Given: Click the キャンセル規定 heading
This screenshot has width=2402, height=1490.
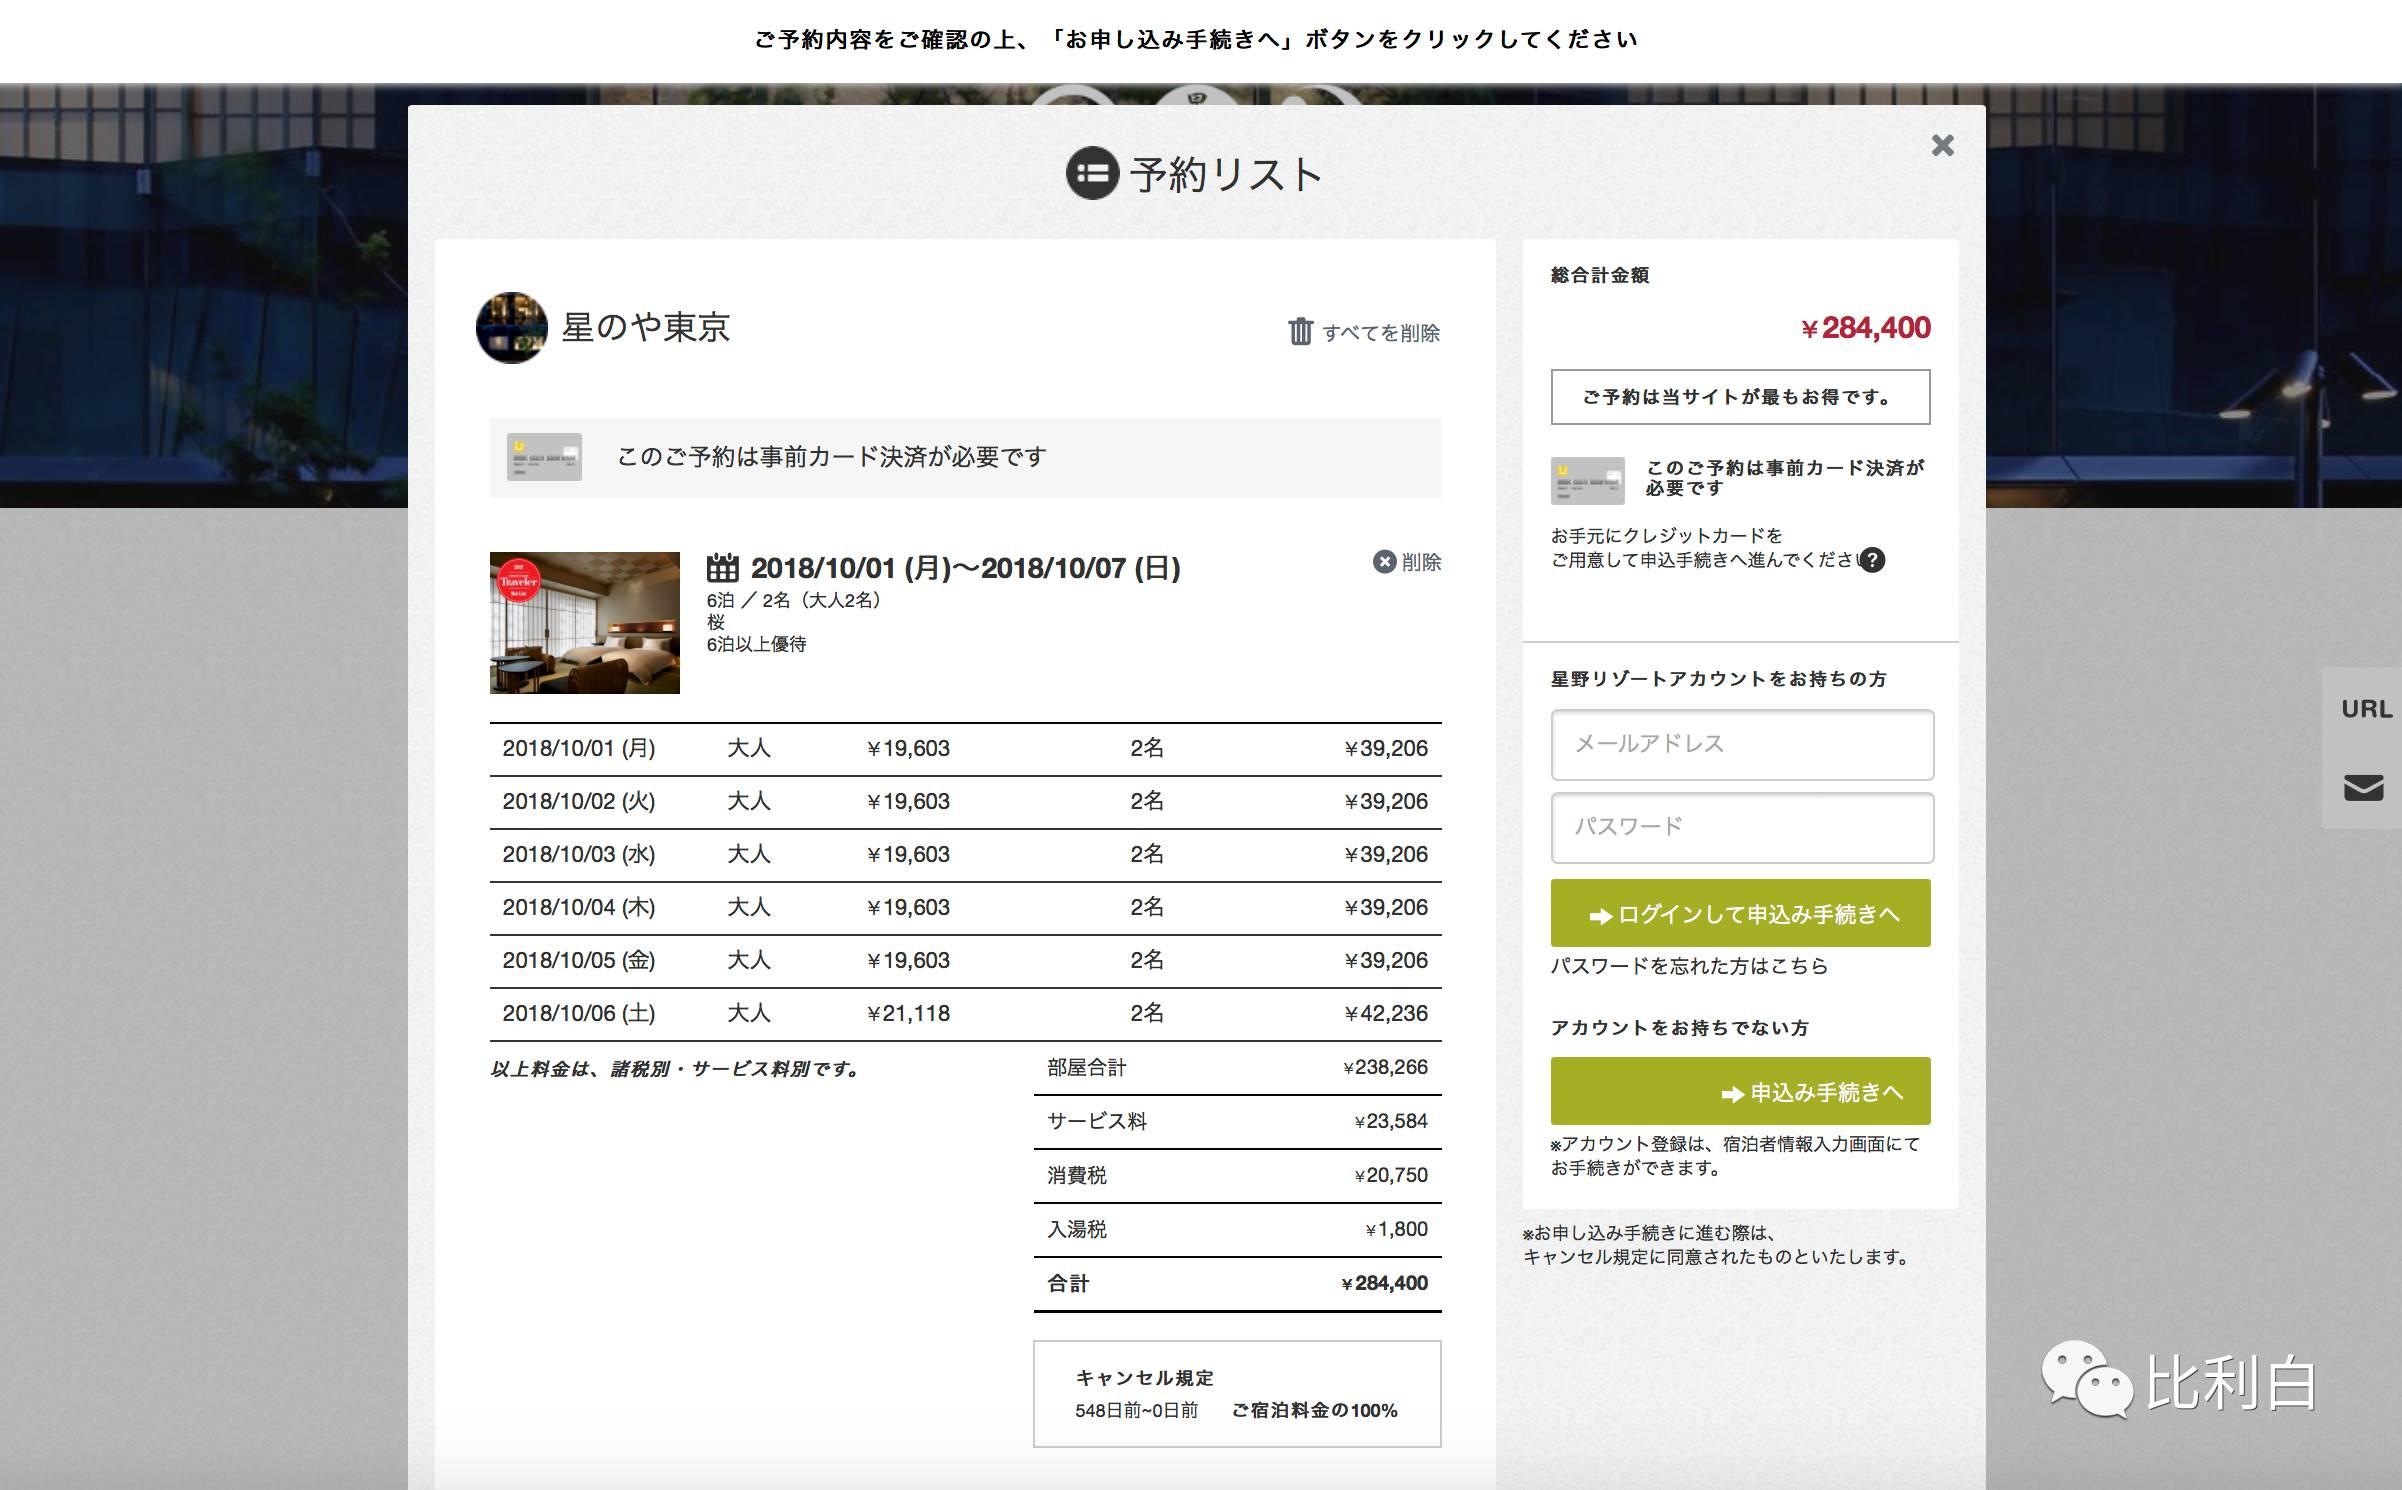Looking at the screenshot, I should [1145, 1378].
